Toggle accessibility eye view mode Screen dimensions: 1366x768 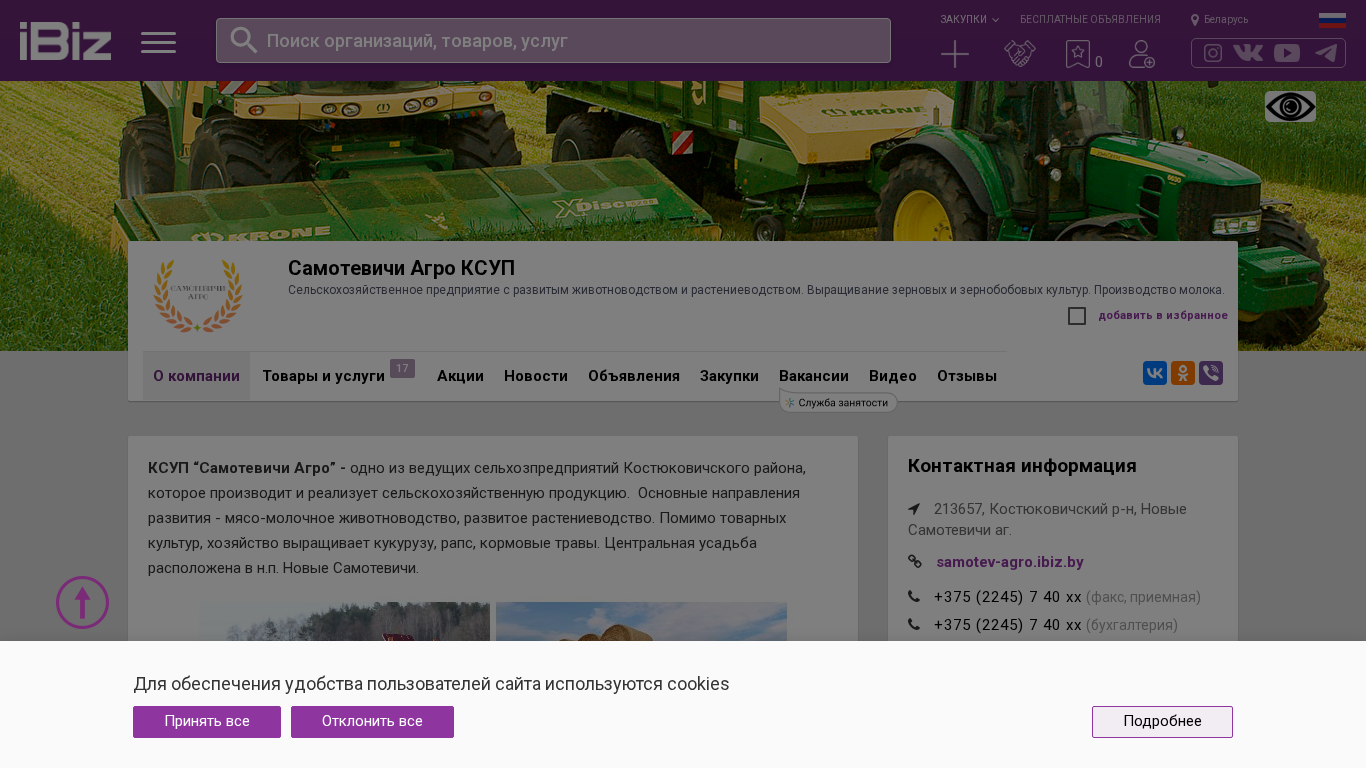(x=1290, y=107)
